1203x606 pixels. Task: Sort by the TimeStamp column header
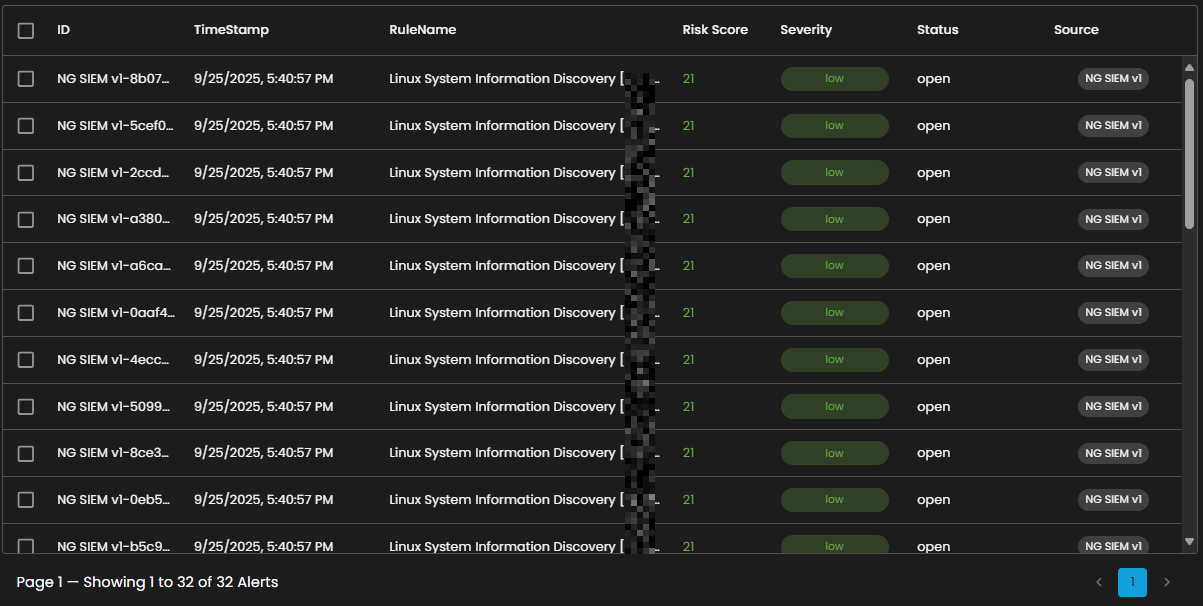pos(231,30)
